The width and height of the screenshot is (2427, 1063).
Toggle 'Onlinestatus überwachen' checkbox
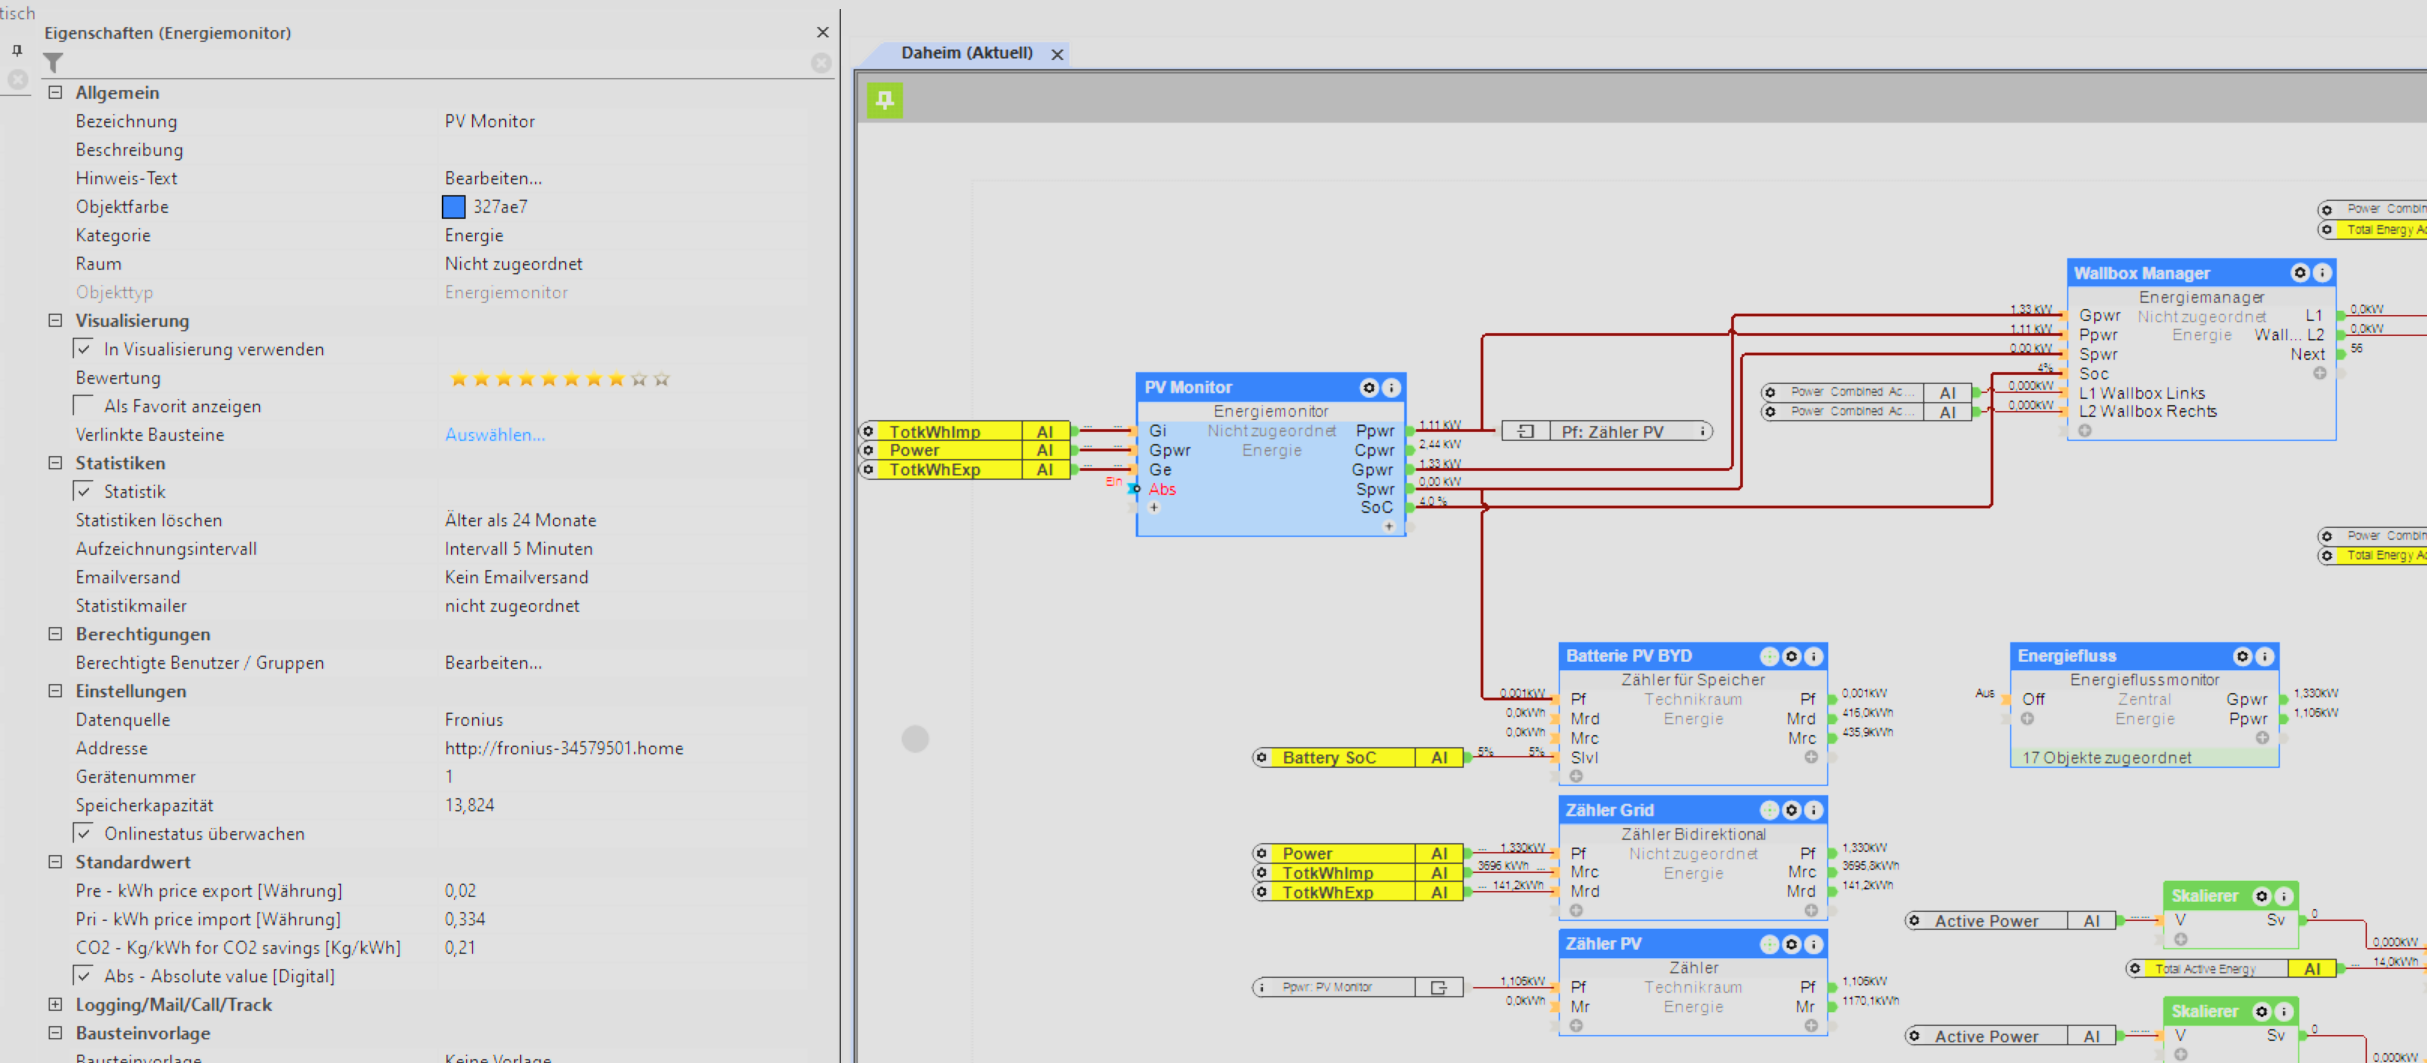tap(84, 833)
